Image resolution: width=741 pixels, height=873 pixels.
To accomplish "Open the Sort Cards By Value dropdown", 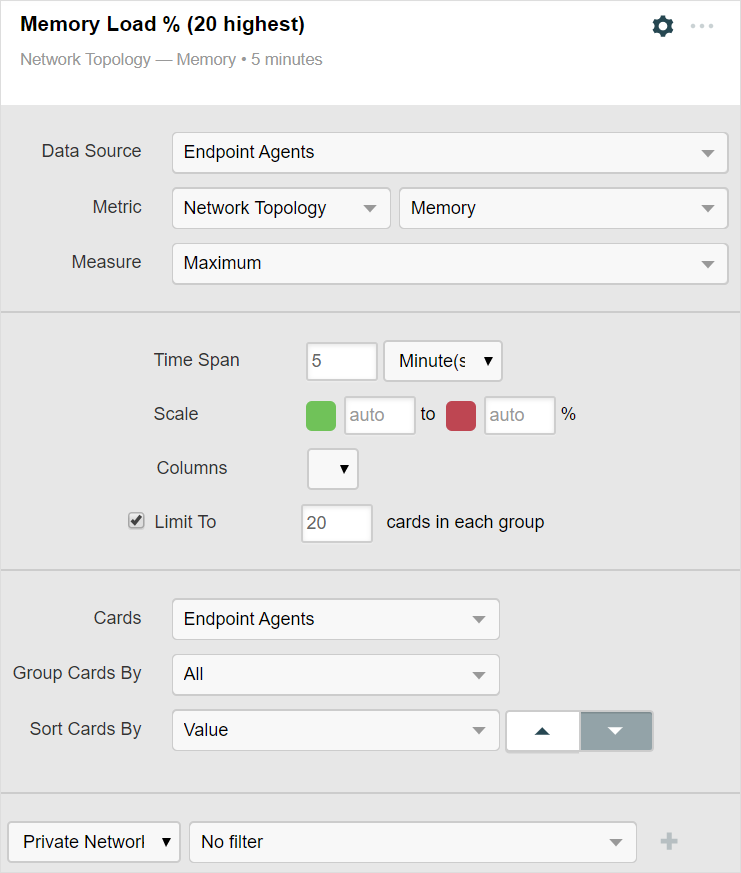I will click(x=335, y=731).
